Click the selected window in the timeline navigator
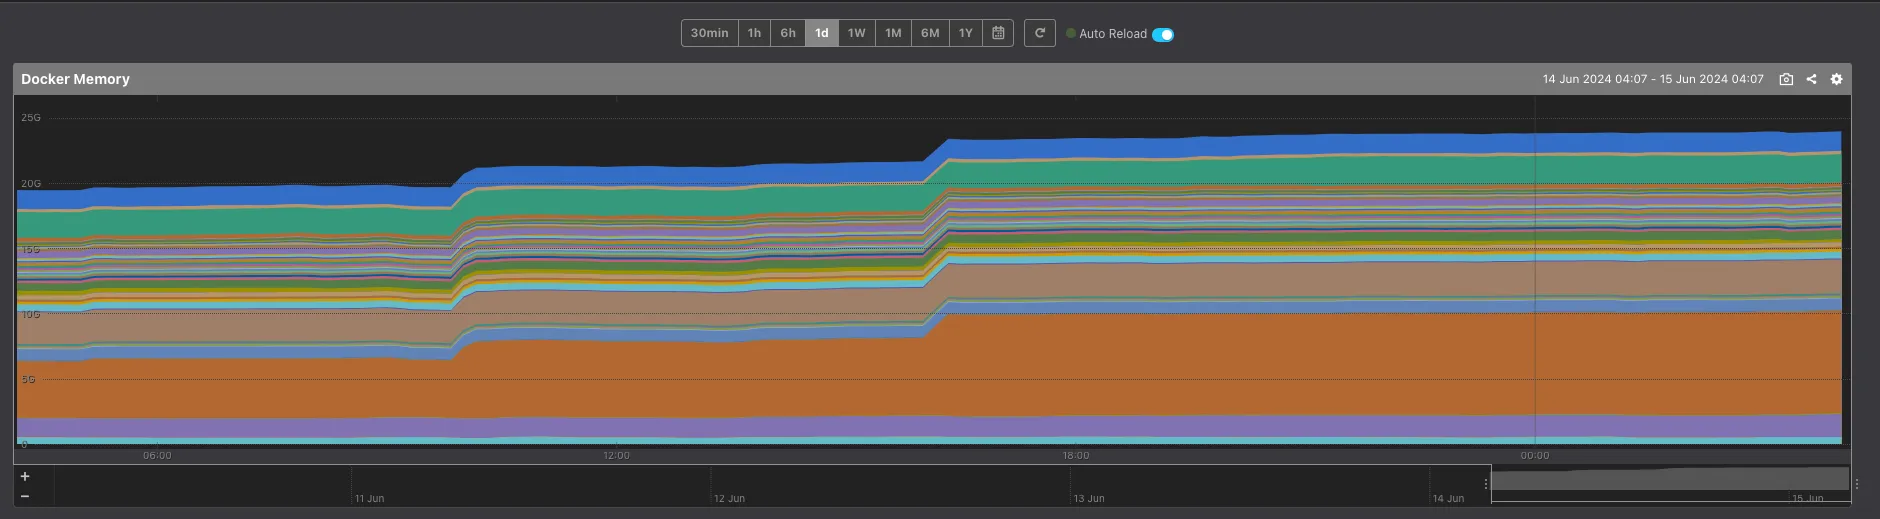The image size is (1880, 519). pos(1670,481)
